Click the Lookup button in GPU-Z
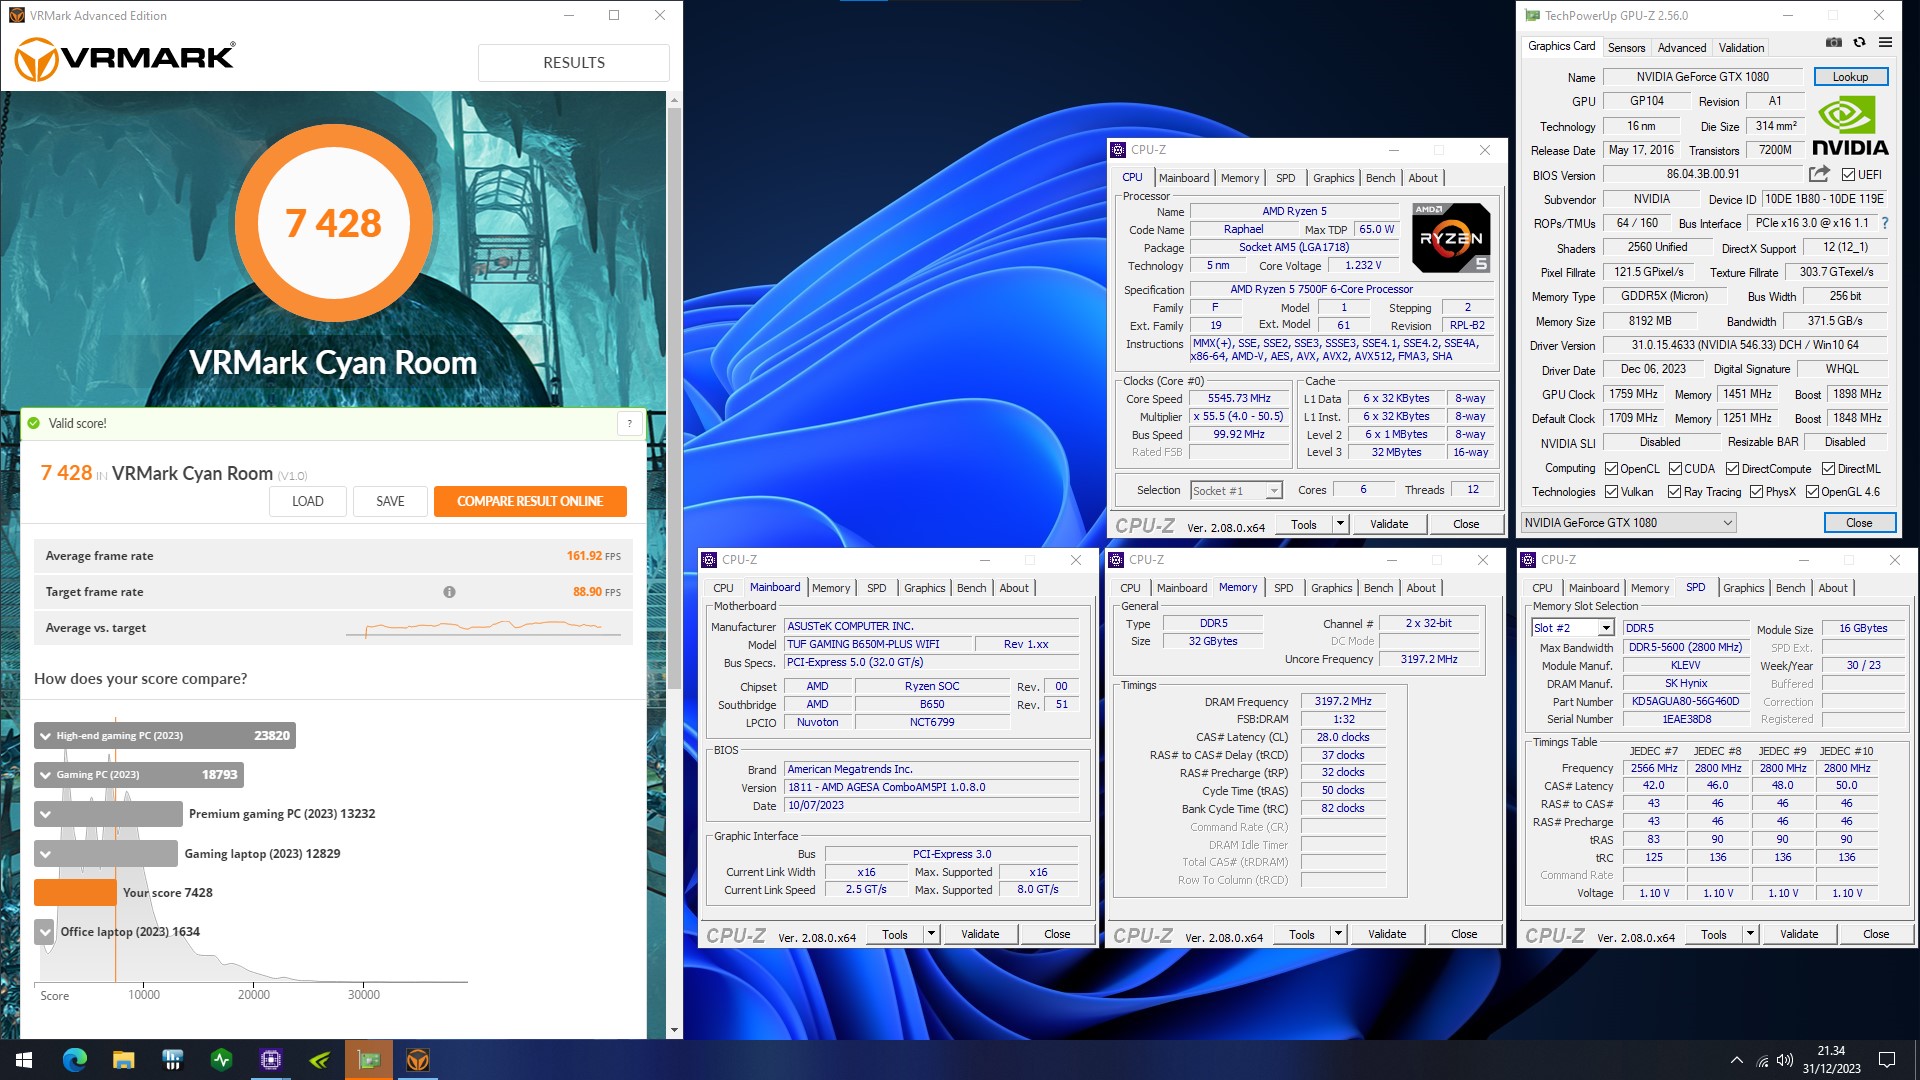 [x=1850, y=77]
